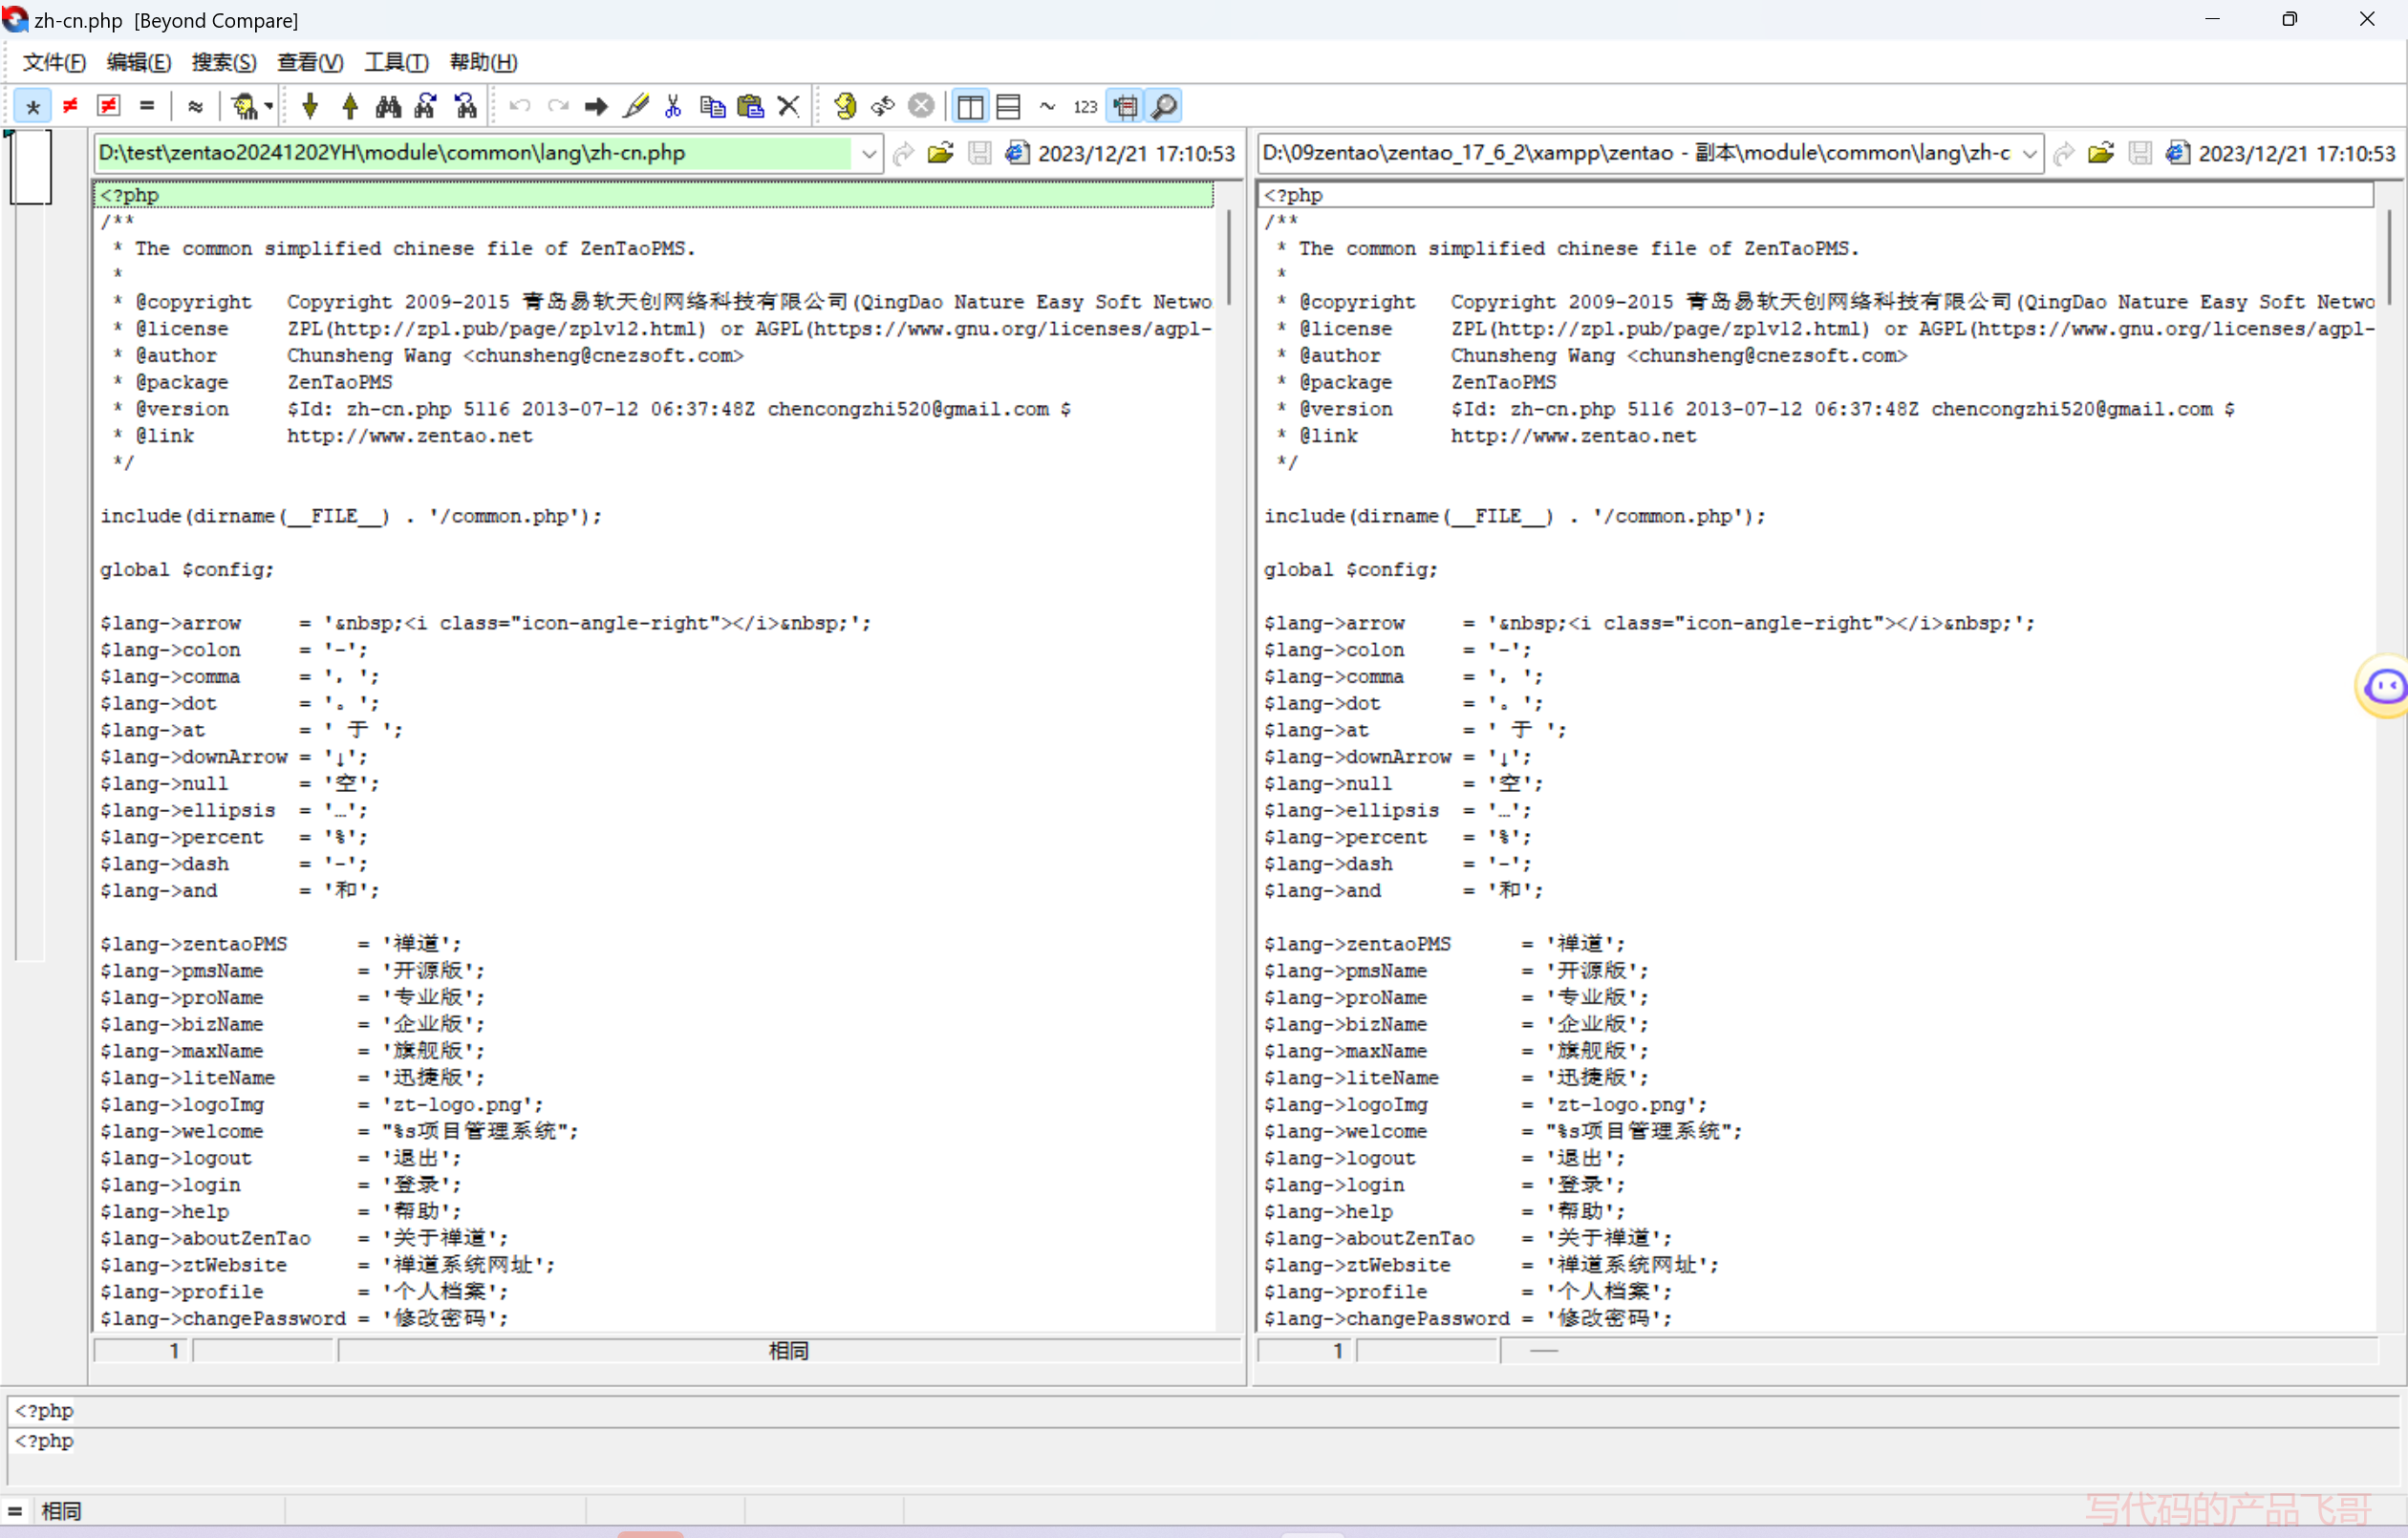Screen dimensions: 2408x1538
Task: Copy to other side black arrow
Action: coord(597,106)
